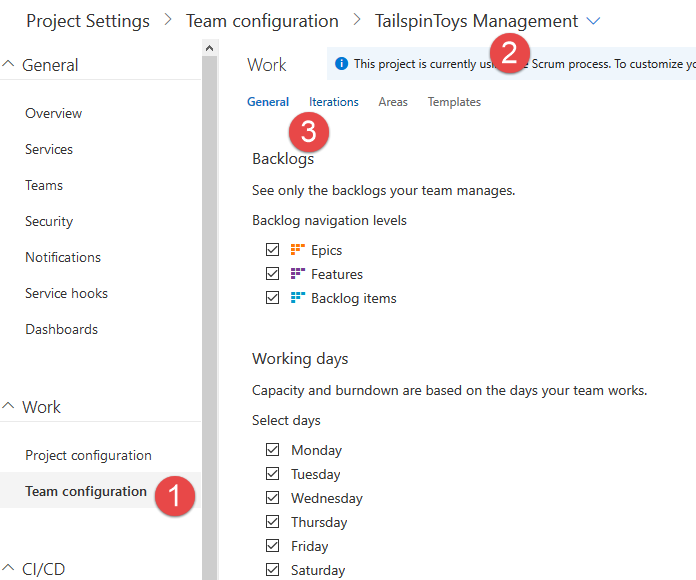The width and height of the screenshot is (696, 580).
Task: Select the Templates tab
Action: coord(454,102)
